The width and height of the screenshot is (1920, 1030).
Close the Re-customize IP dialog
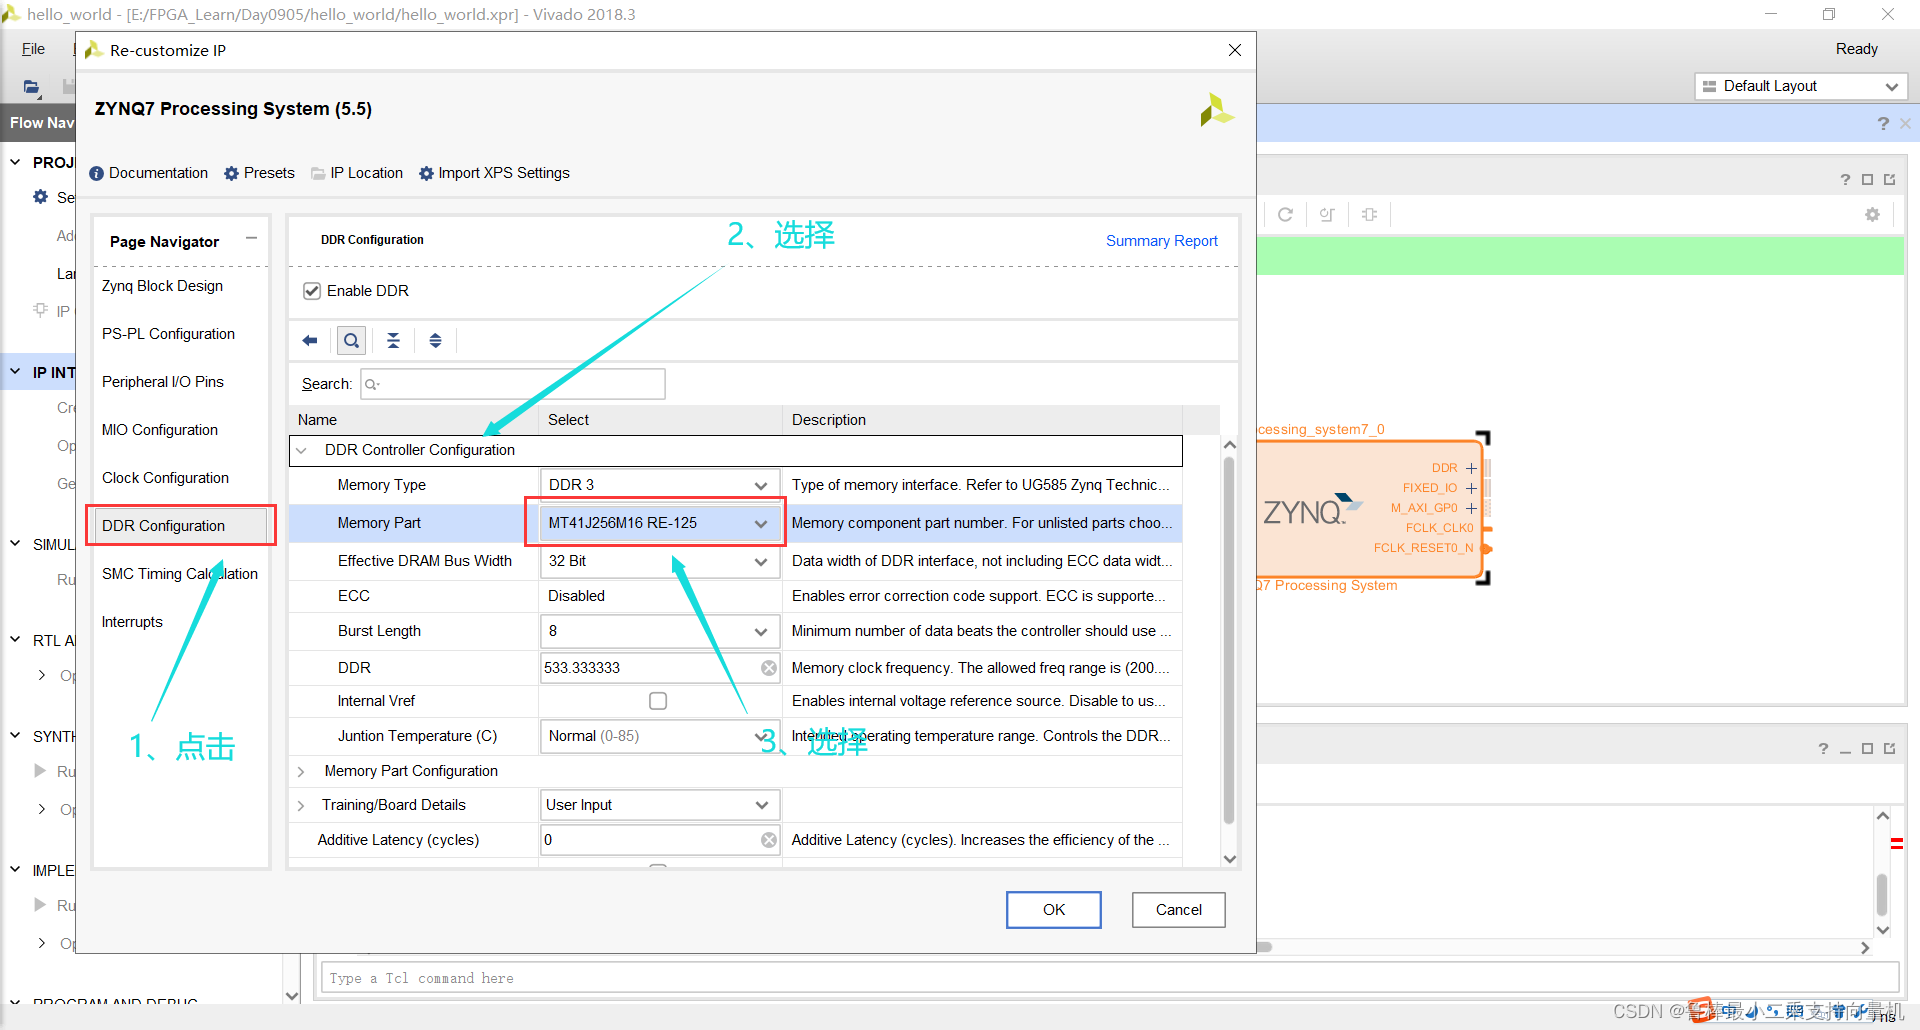tap(1235, 50)
